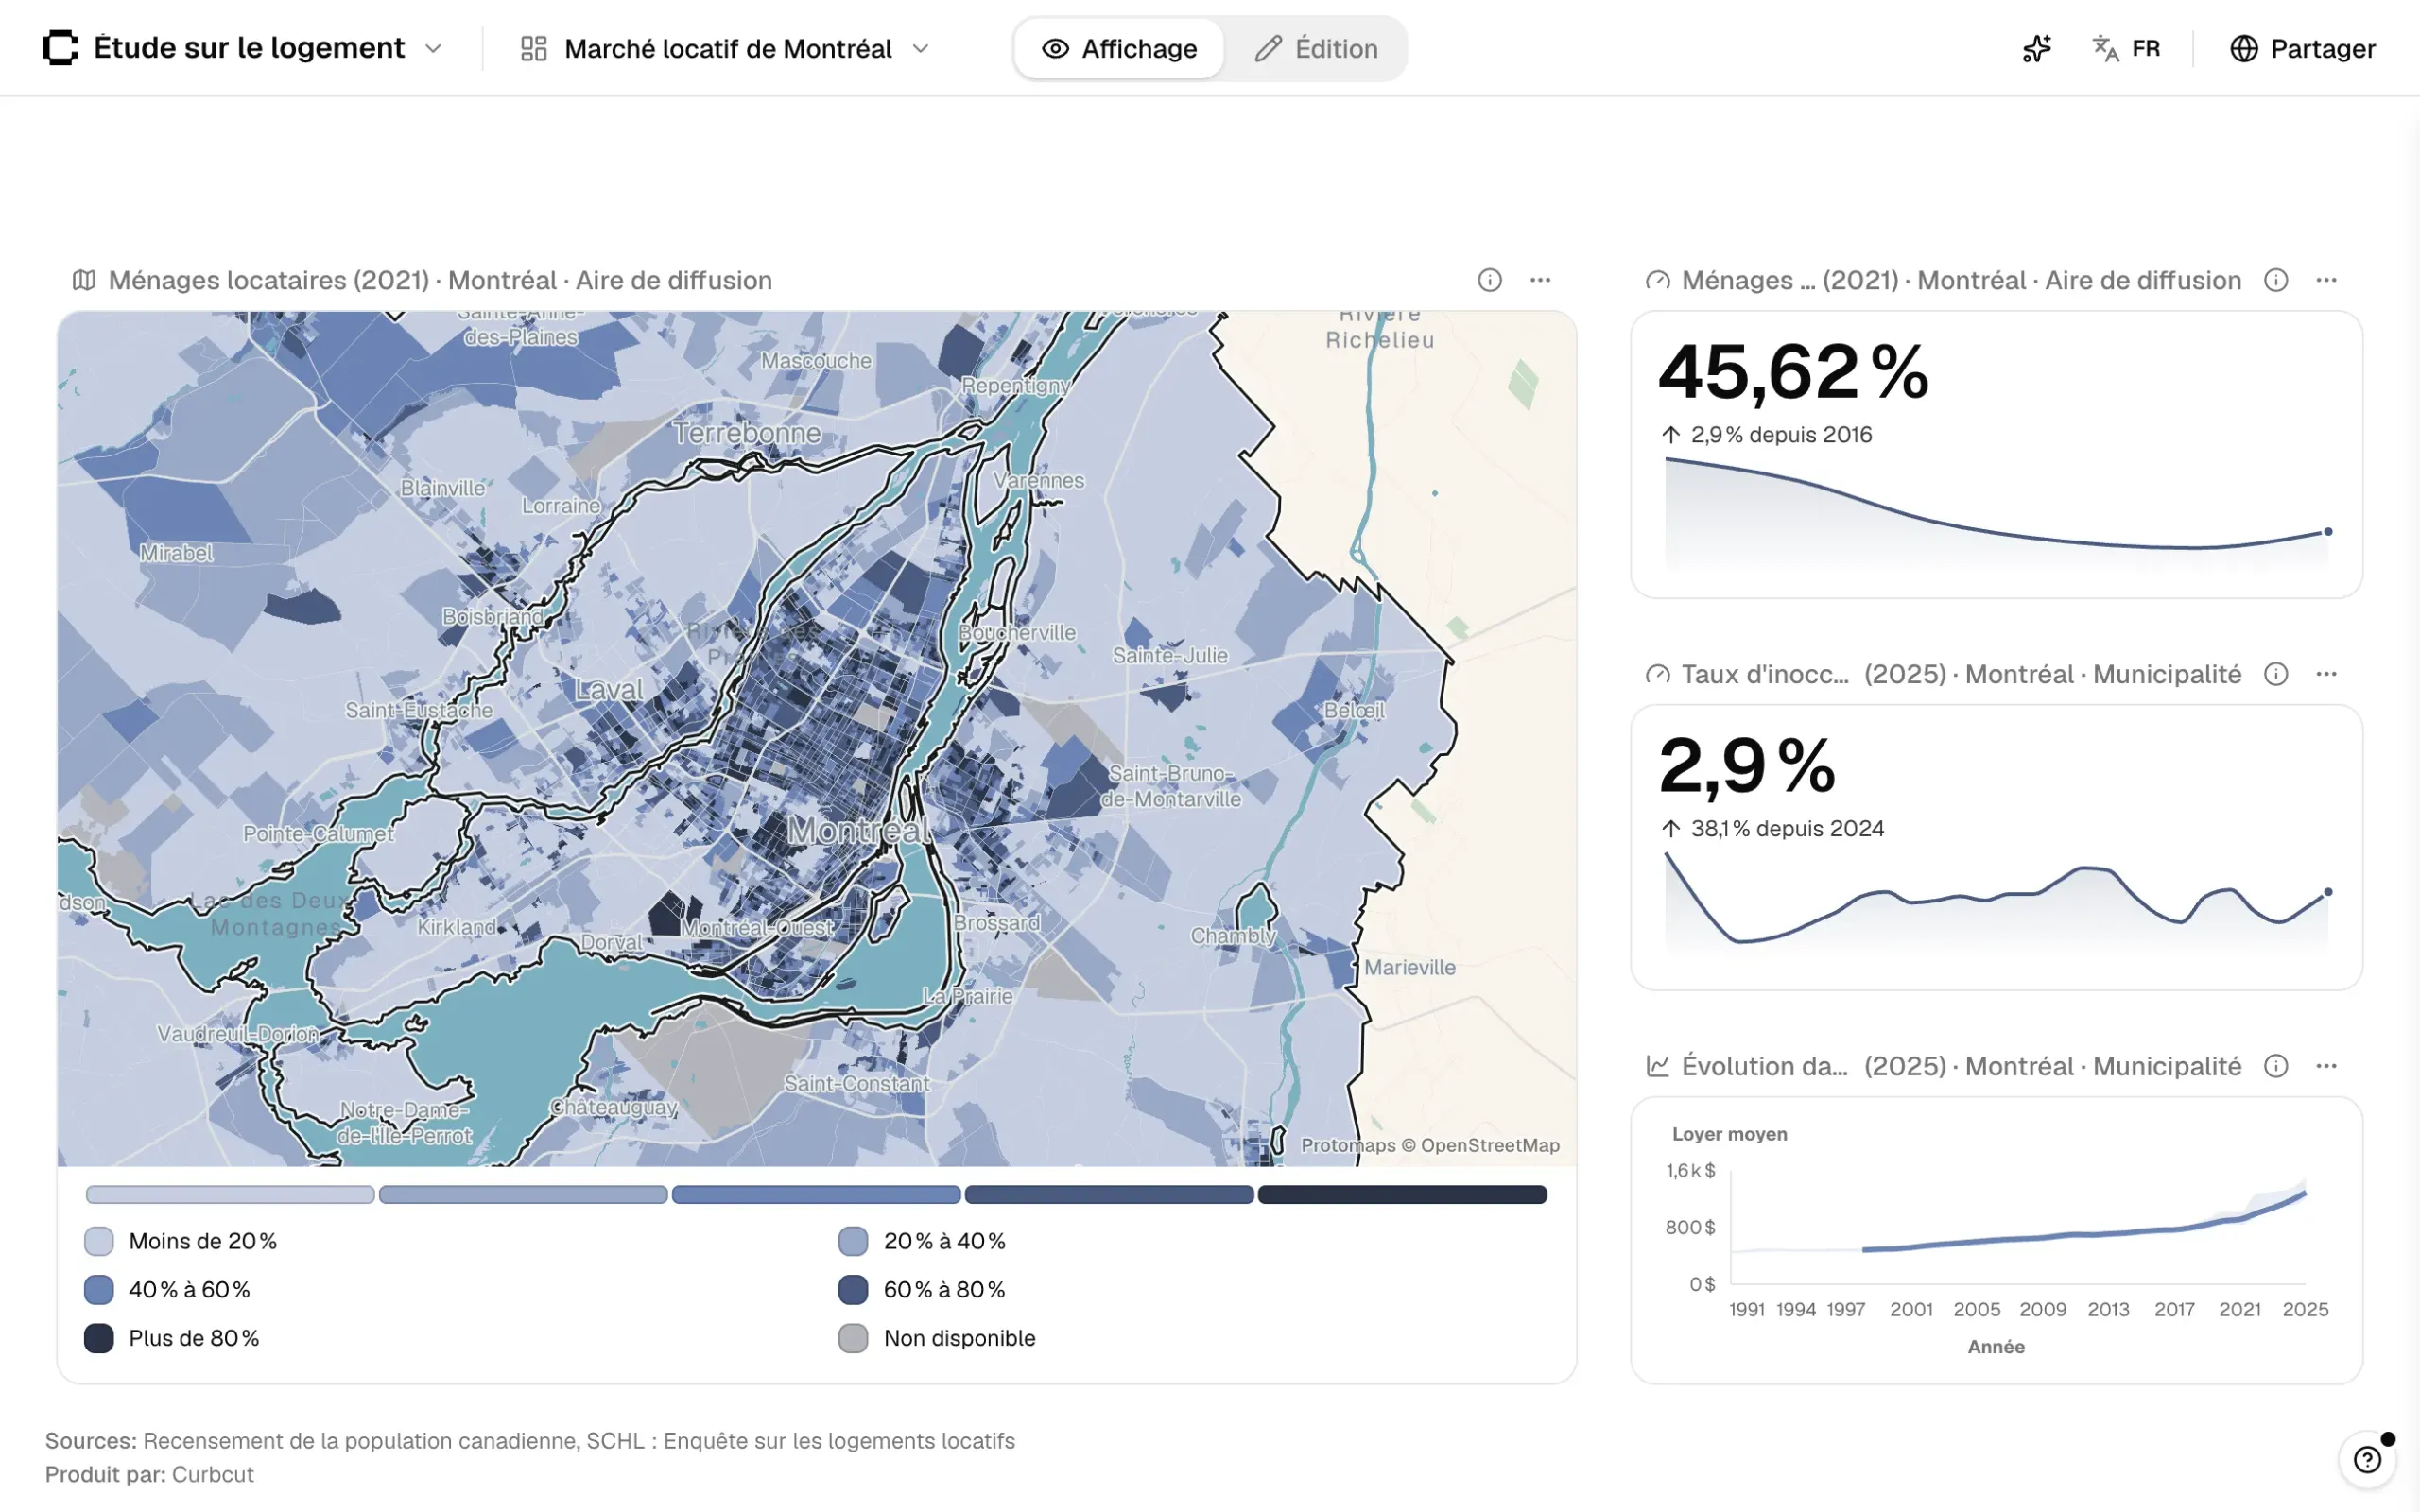Click the gauge icon beside Taux d'inoccupation
Screen dimensions: 2420x1512
click(1657, 674)
